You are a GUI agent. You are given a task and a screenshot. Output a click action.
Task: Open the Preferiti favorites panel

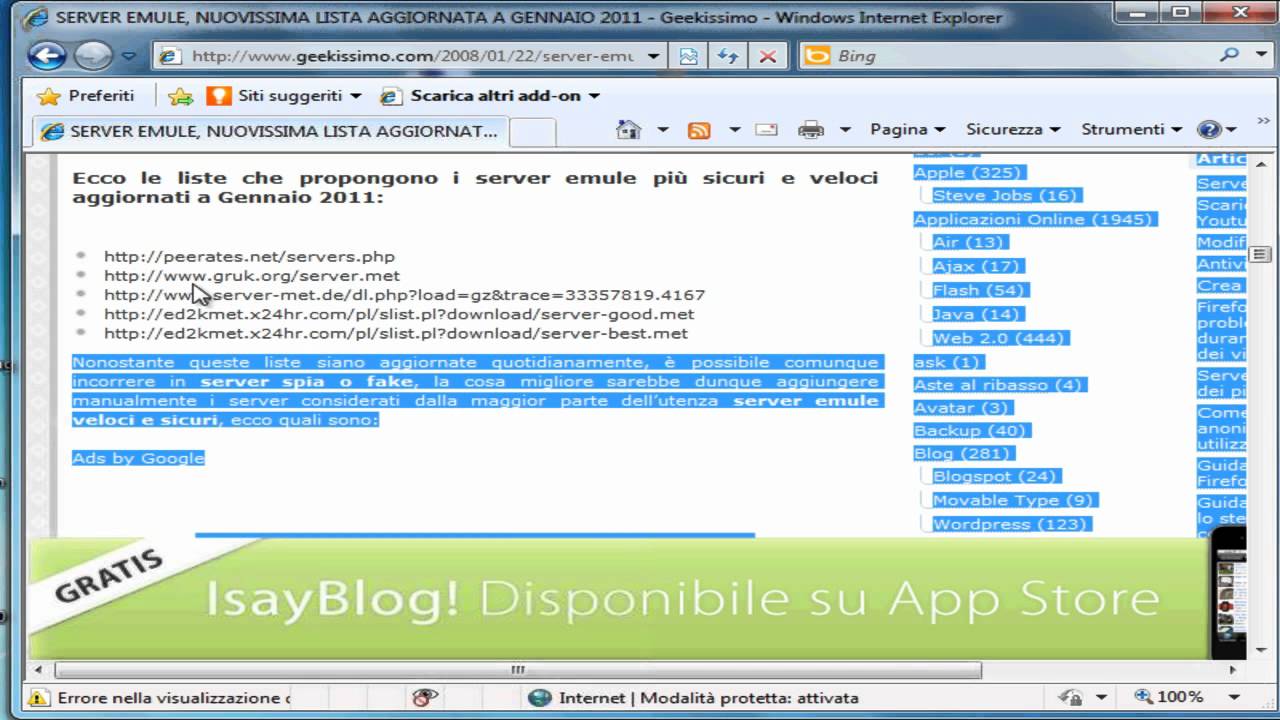85,96
